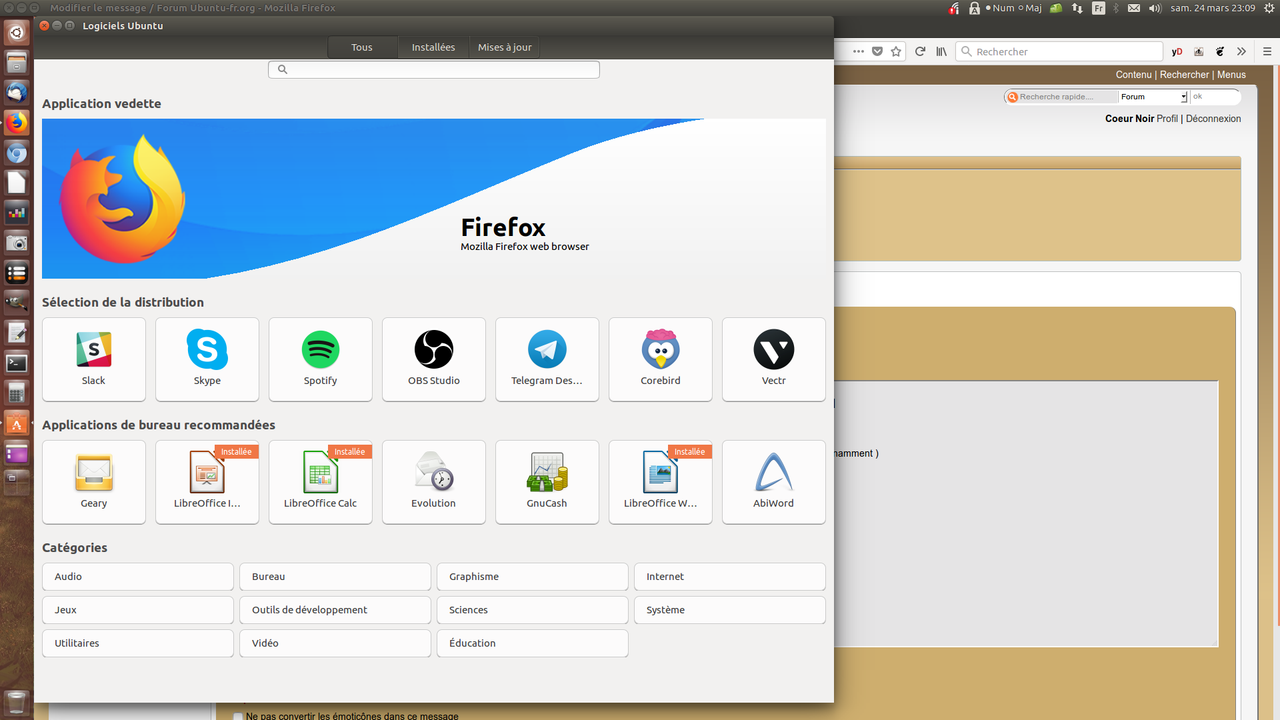Open Firefox Library icon
Image resolution: width=1280 pixels, height=720 pixels.
click(x=942, y=51)
